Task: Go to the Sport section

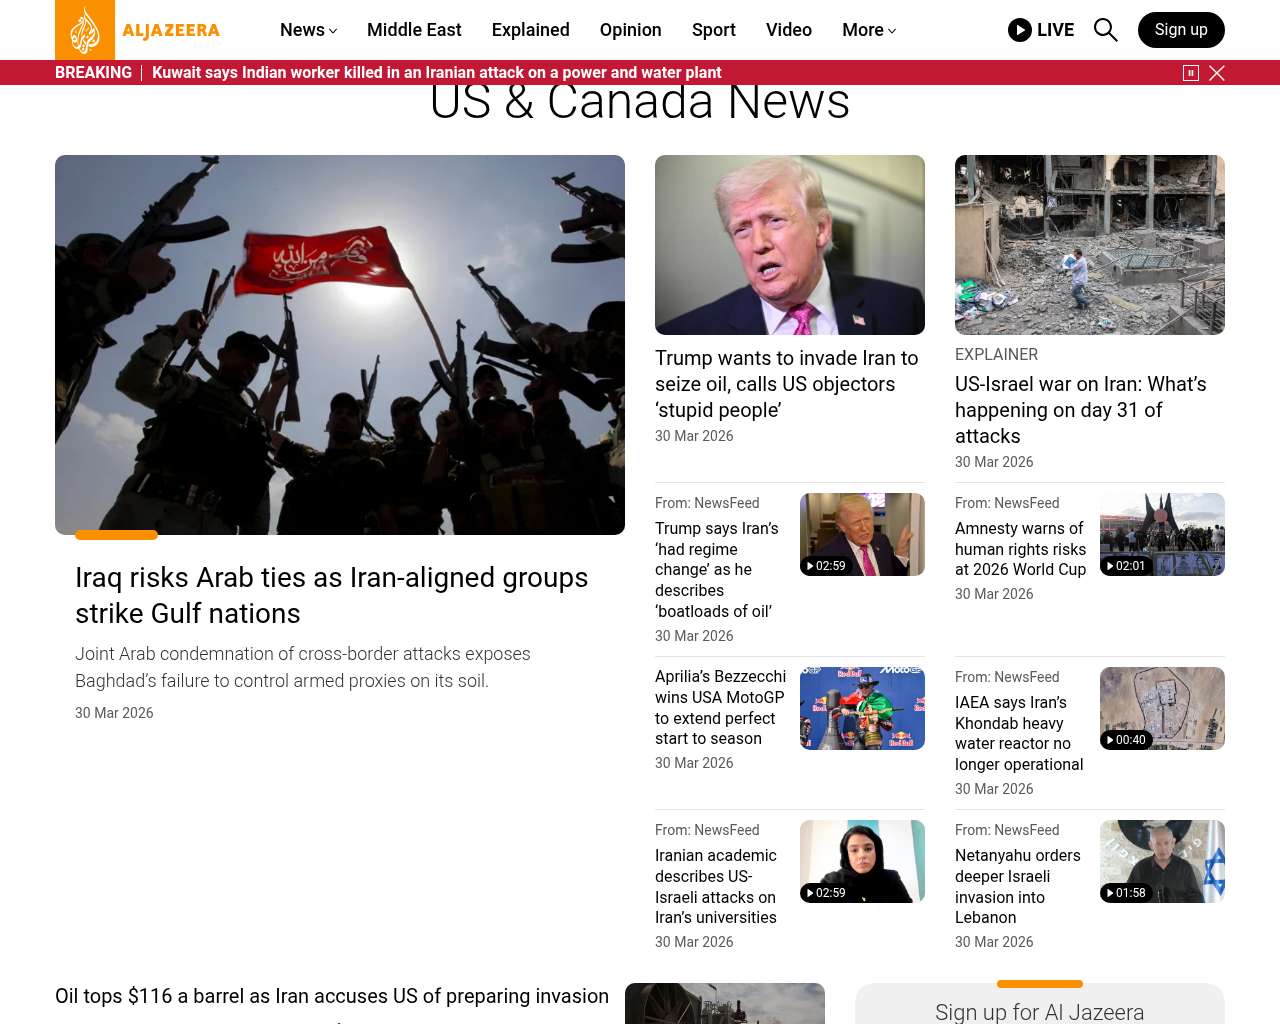Action: point(714,30)
